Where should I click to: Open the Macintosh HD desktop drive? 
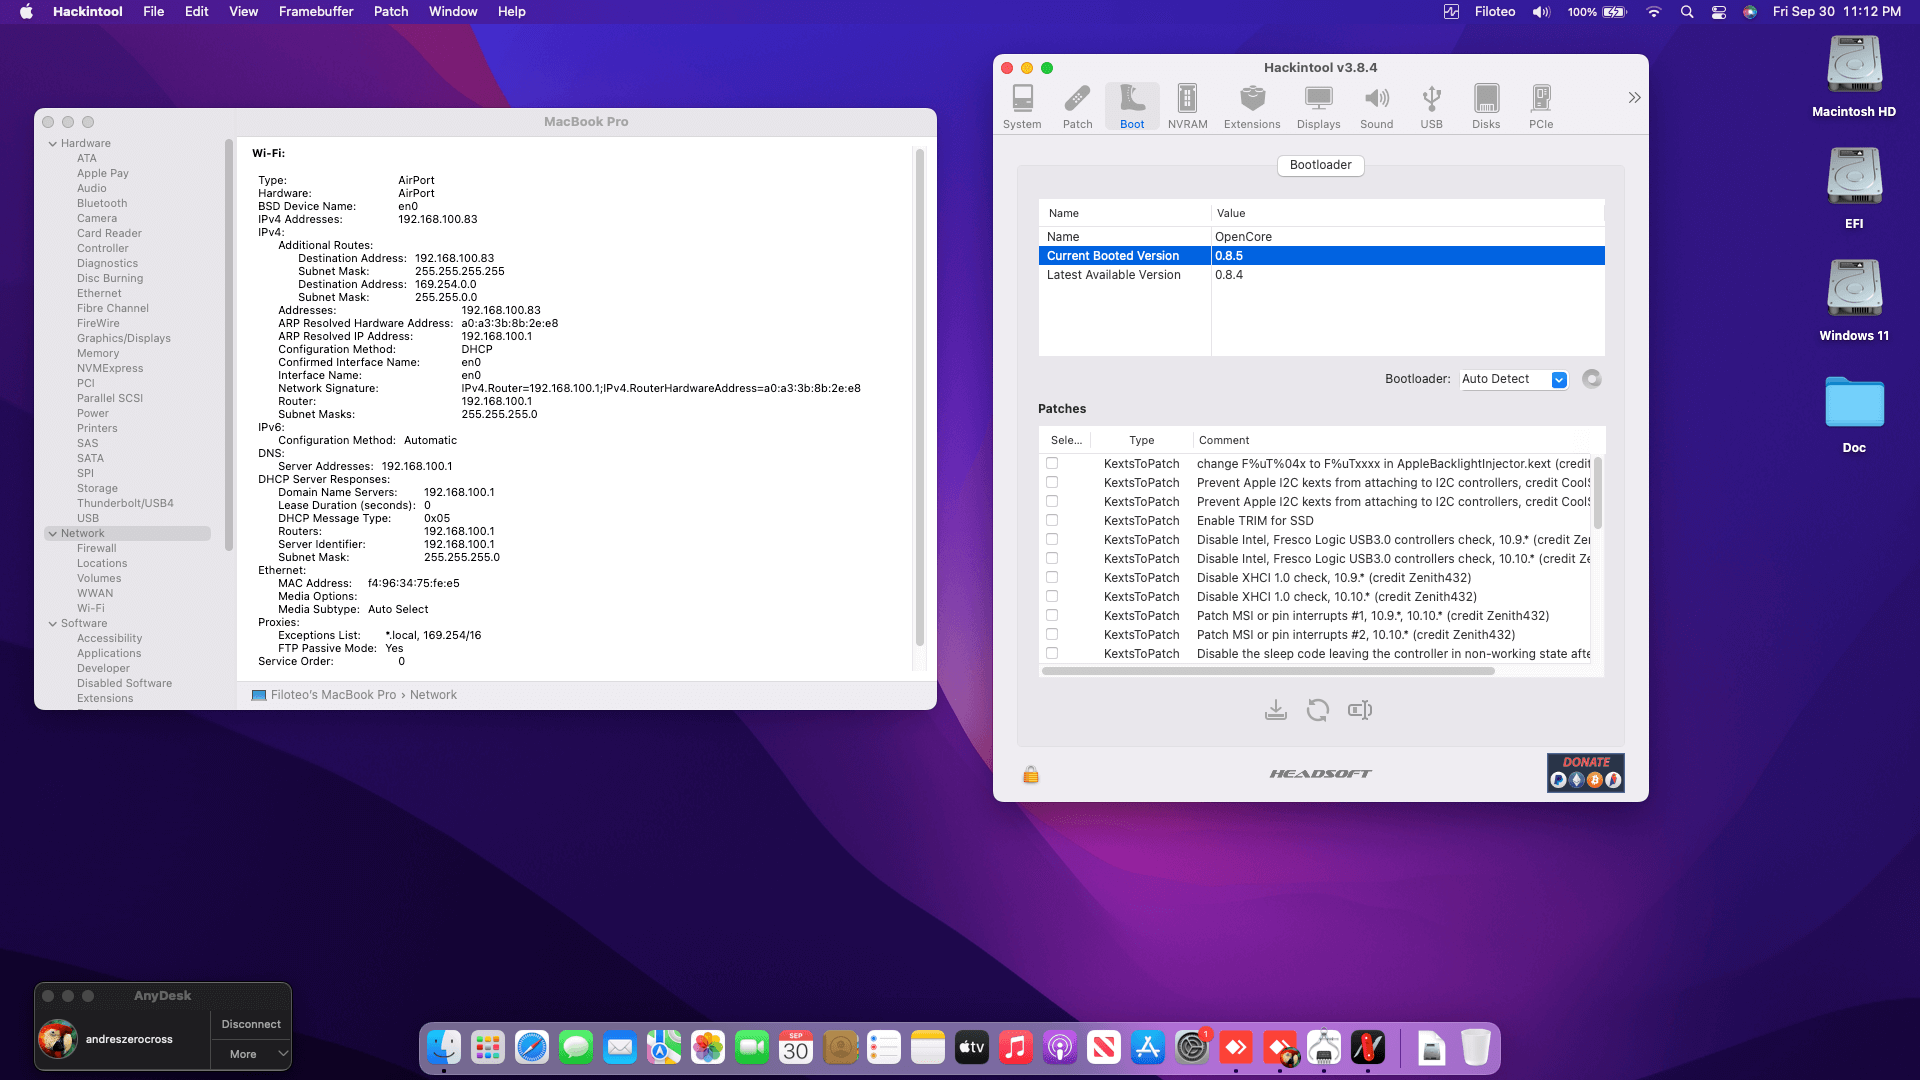pos(1854,77)
